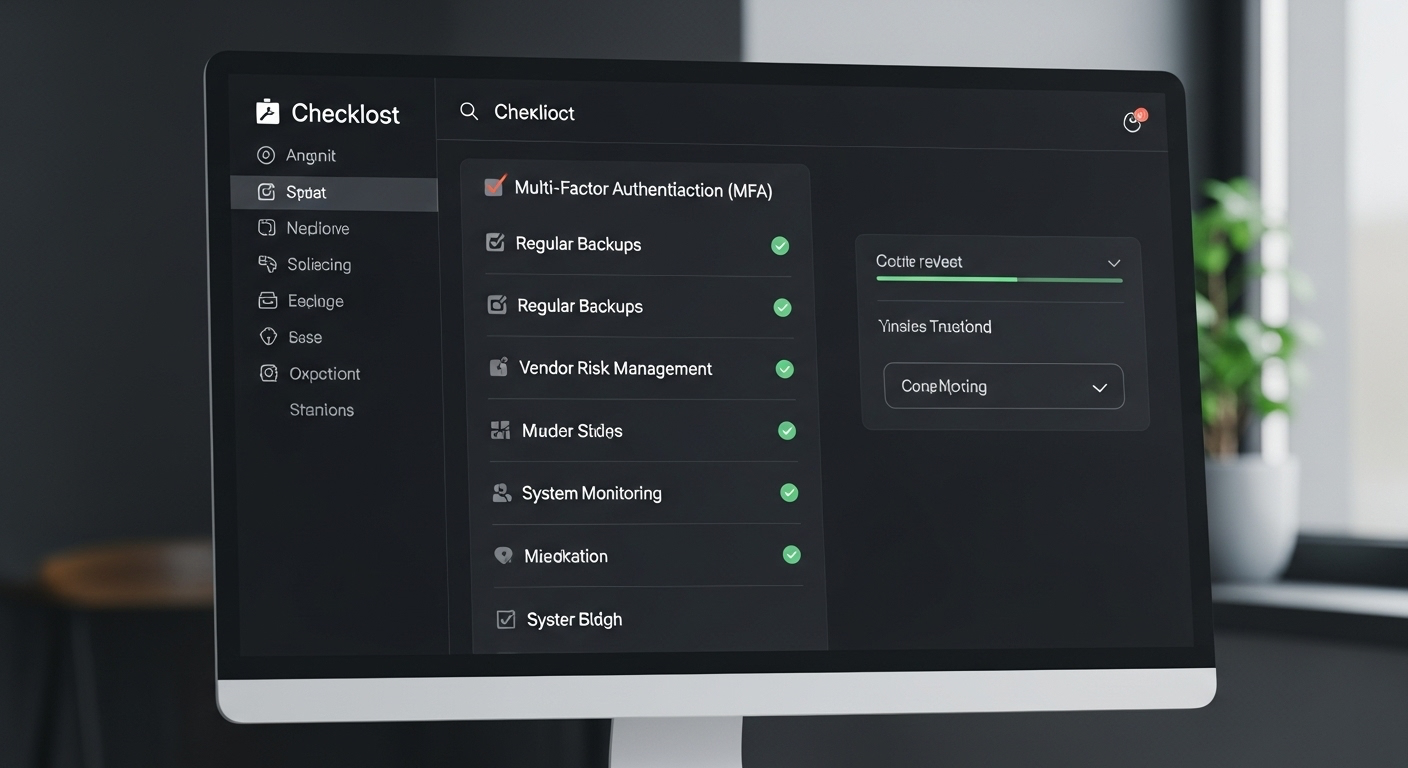This screenshot has height=768, width=1408.
Task: Click the chevron arrow inside ConeMoting box
Action: tap(1099, 388)
